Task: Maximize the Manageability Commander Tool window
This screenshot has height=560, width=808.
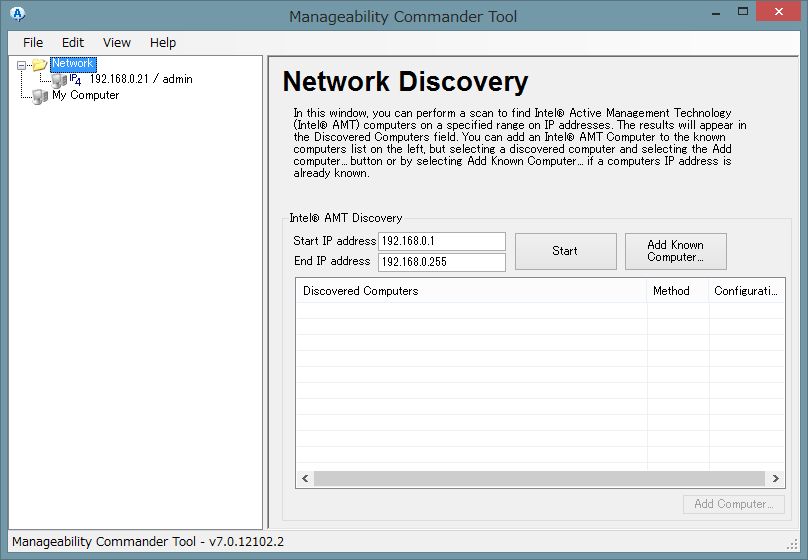Action: [743, 12]
